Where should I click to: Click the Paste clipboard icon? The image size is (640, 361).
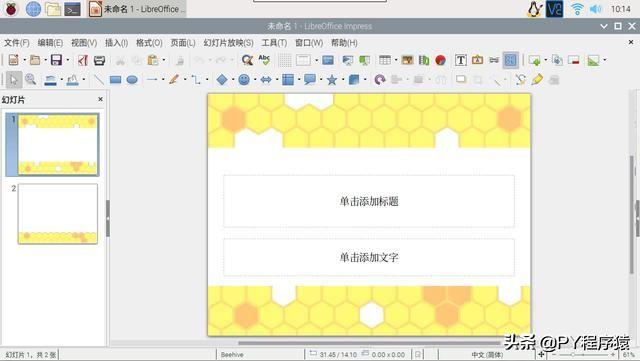click(153, 60)
